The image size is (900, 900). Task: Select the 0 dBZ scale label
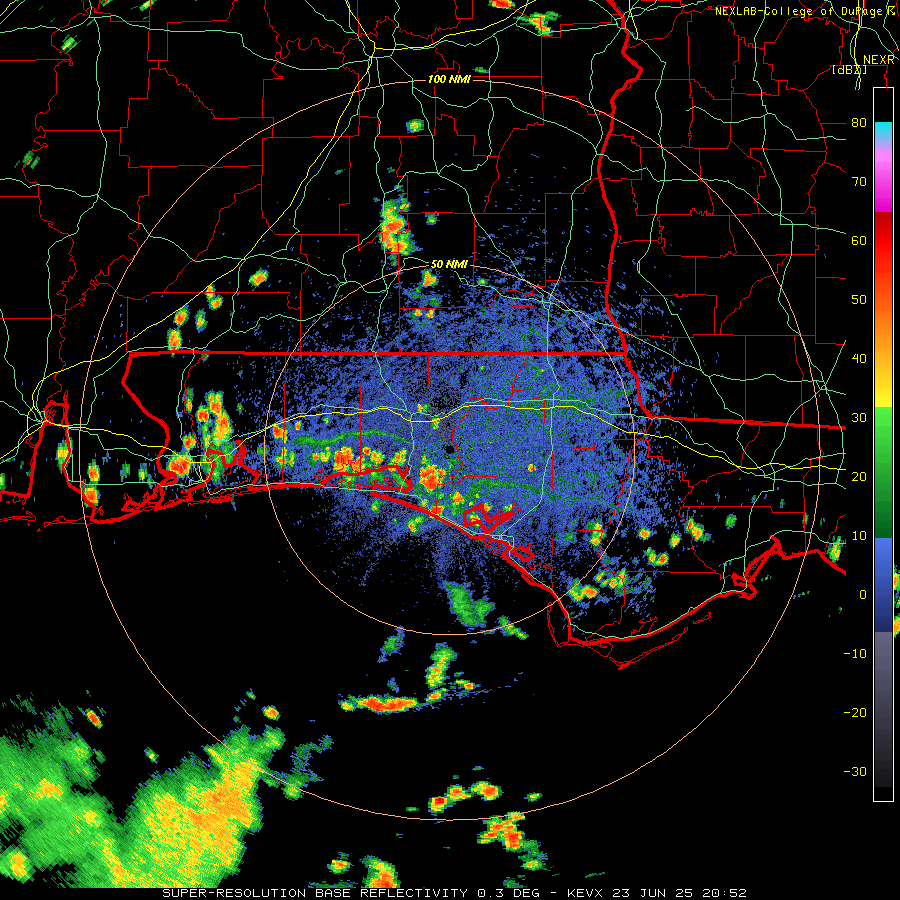pyautogui.click(x=863, y=595)
